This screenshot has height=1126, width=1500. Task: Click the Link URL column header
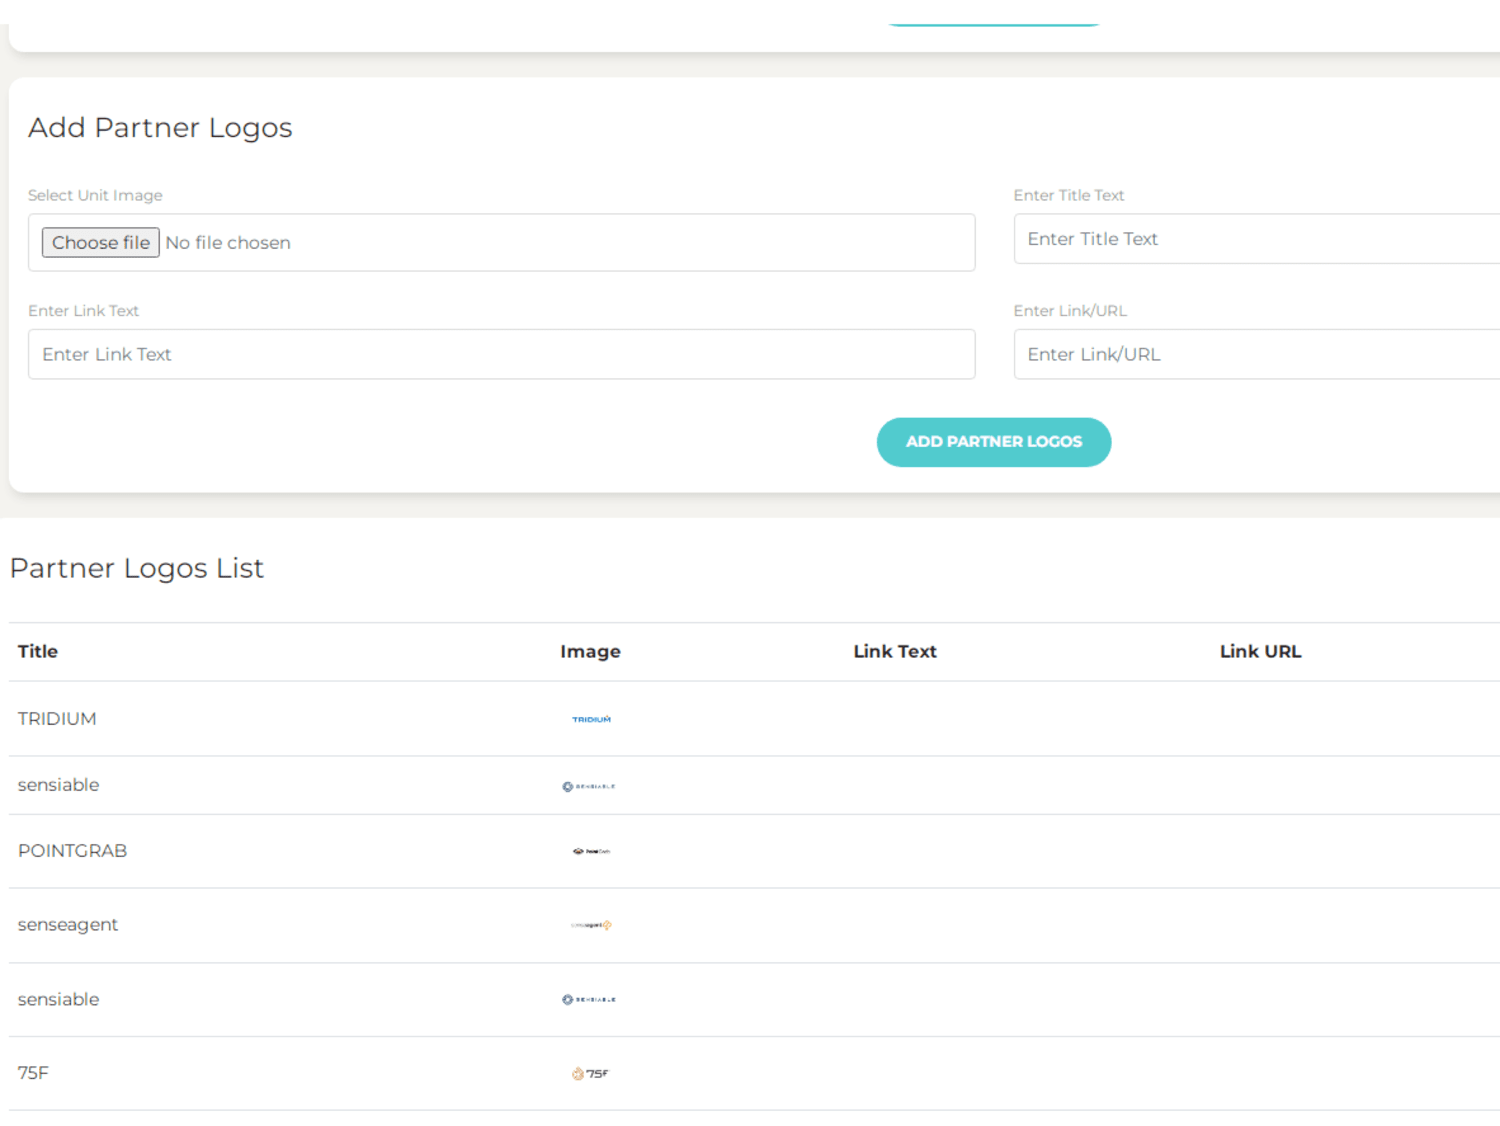(1260, 651)
